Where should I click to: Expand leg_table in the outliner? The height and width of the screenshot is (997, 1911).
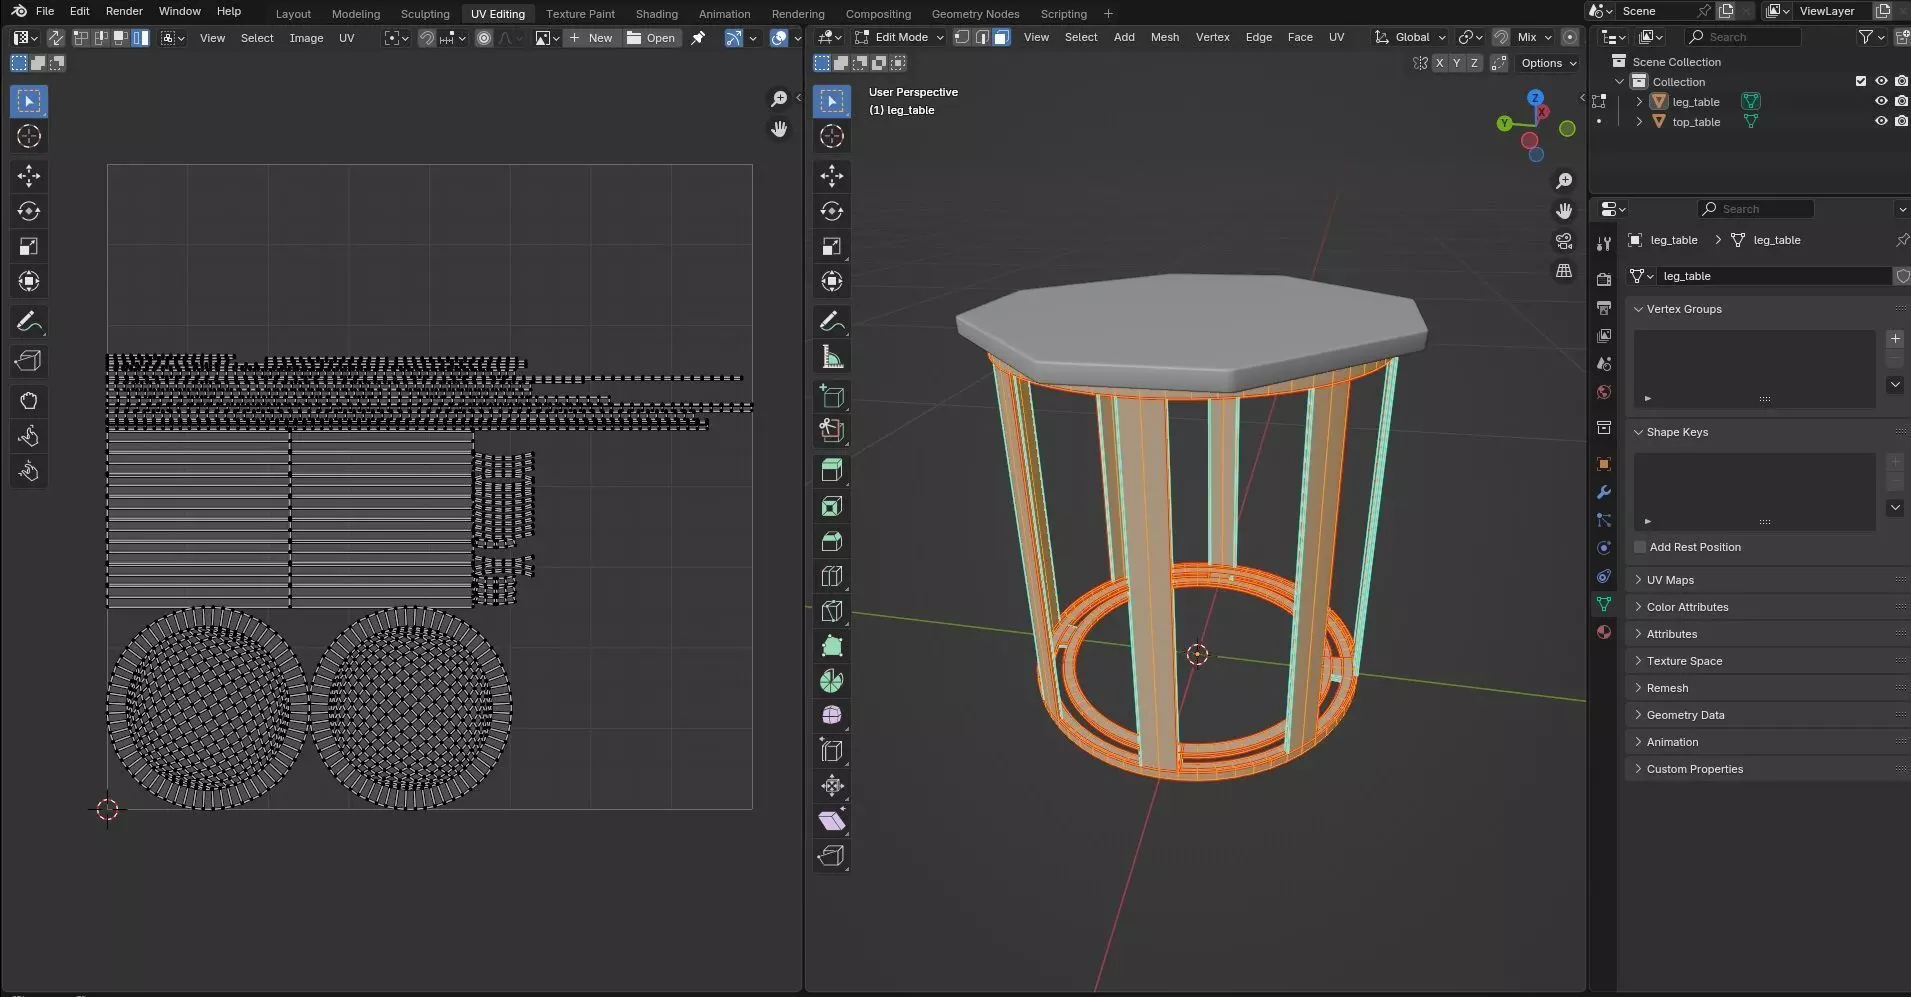pos(1639,101)
